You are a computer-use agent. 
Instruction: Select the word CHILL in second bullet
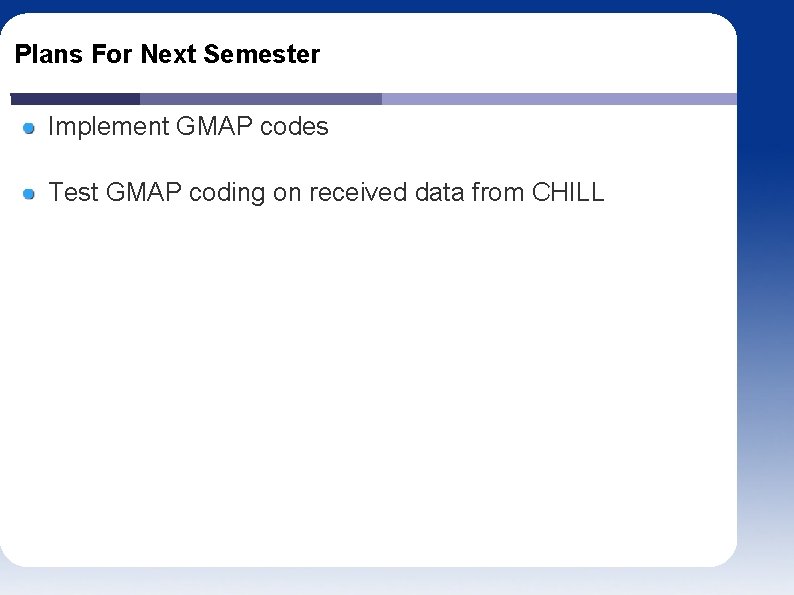click(568, 192)
